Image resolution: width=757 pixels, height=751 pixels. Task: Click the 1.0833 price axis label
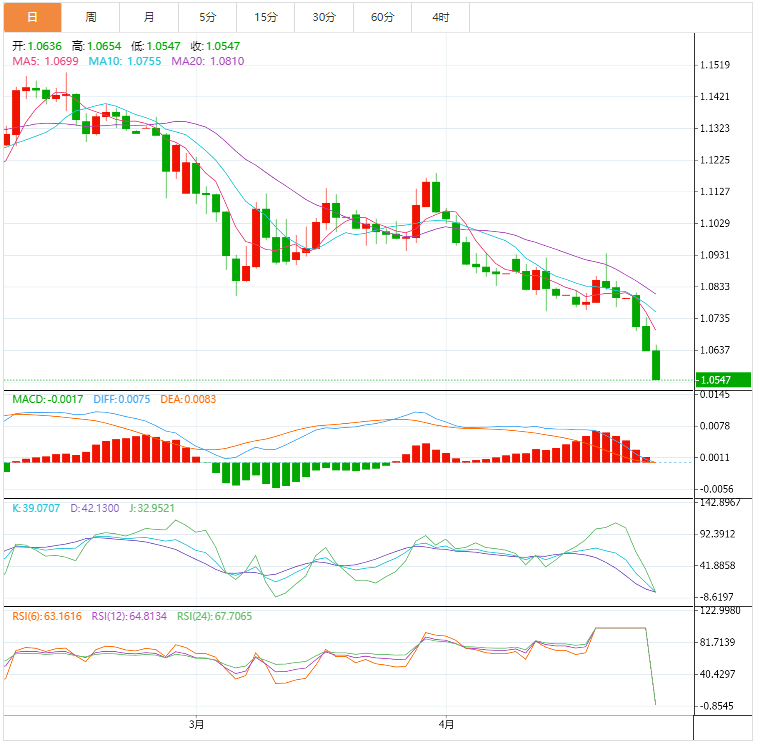pyautogui.click(x=715, y=287)
